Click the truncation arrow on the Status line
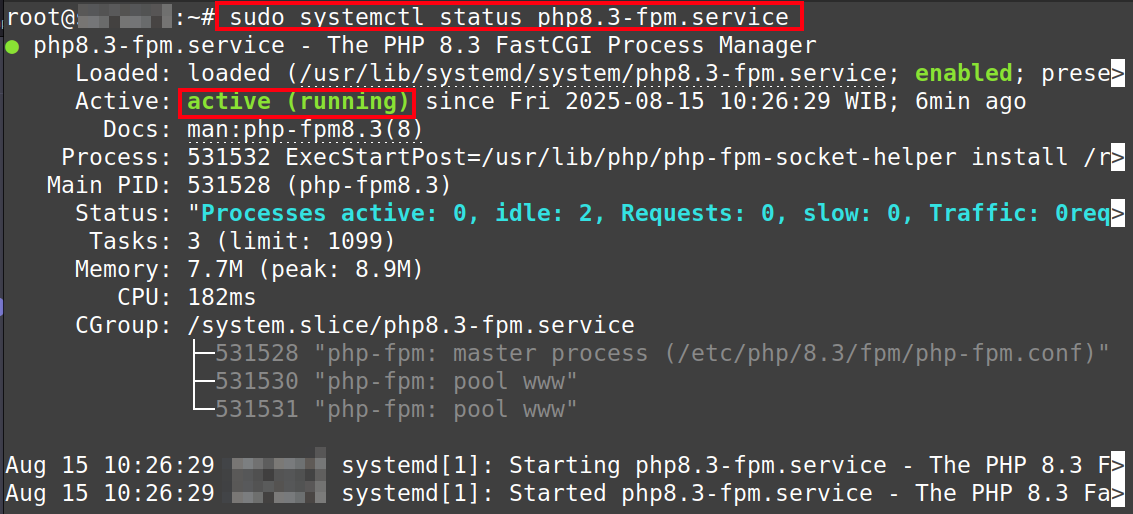This screenshot has height=514, width=1133. point(1118,214)
